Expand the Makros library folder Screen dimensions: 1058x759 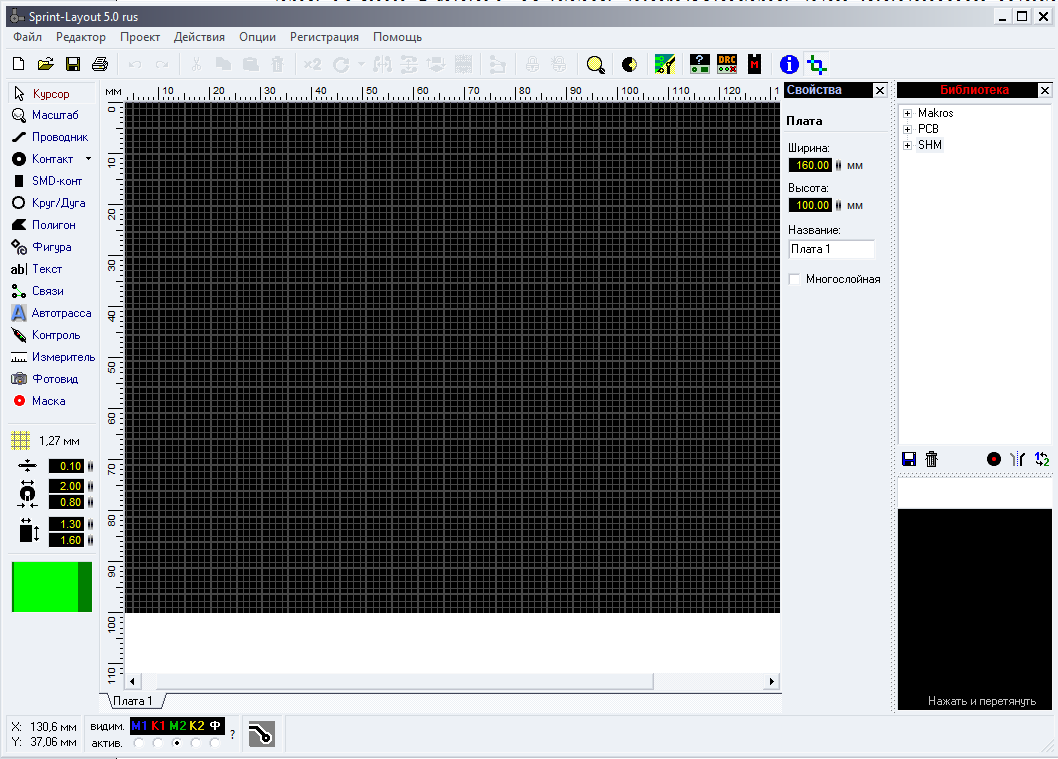908,113
